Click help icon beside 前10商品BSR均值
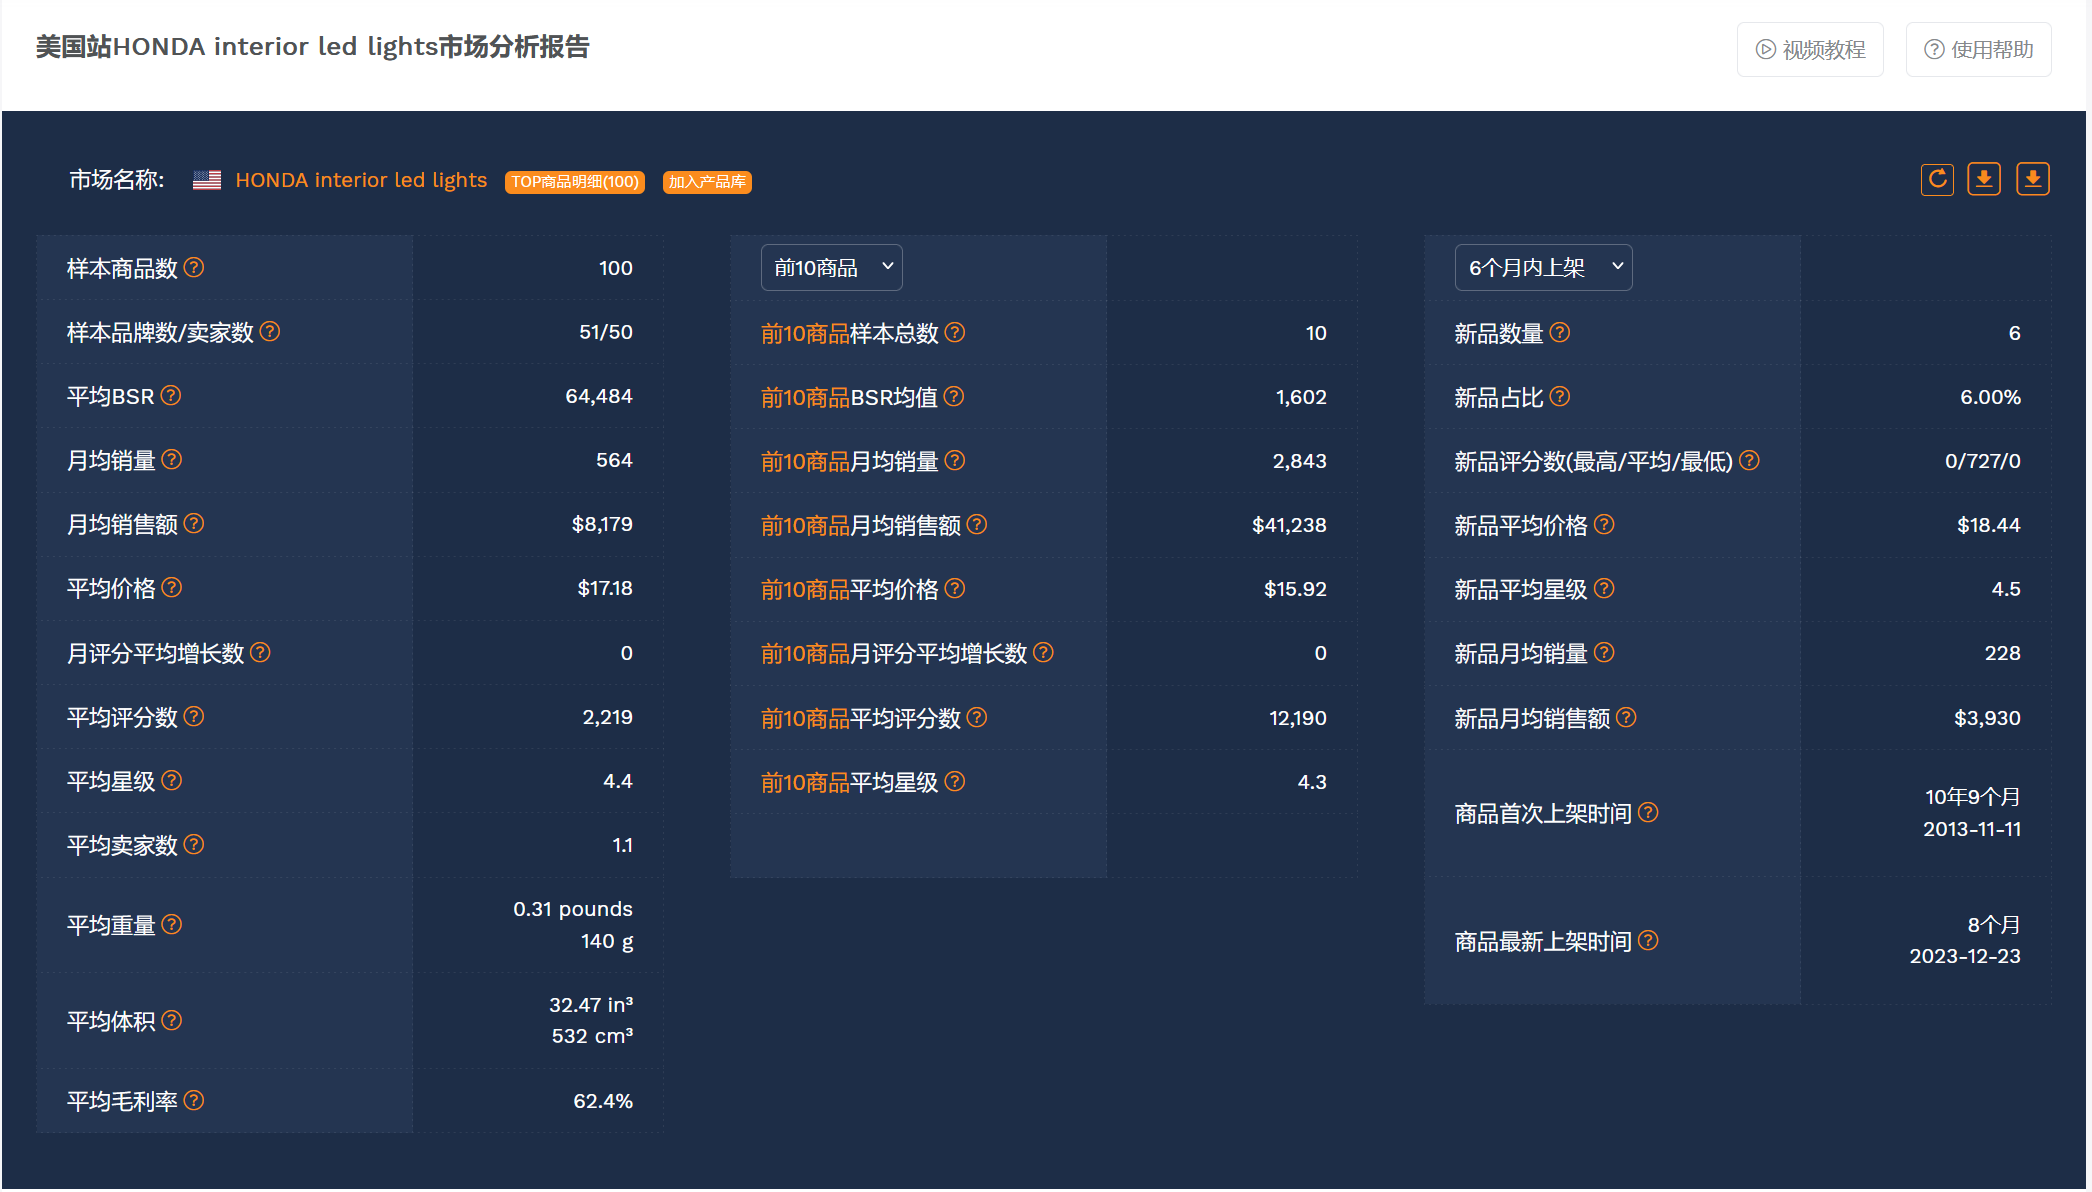 (x=954, y=397)
